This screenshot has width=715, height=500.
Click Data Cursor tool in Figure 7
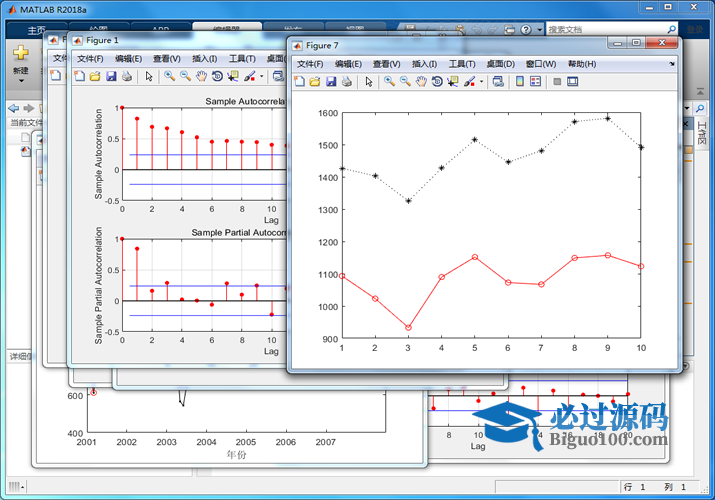pyautogui.click(x=452, y=82)
